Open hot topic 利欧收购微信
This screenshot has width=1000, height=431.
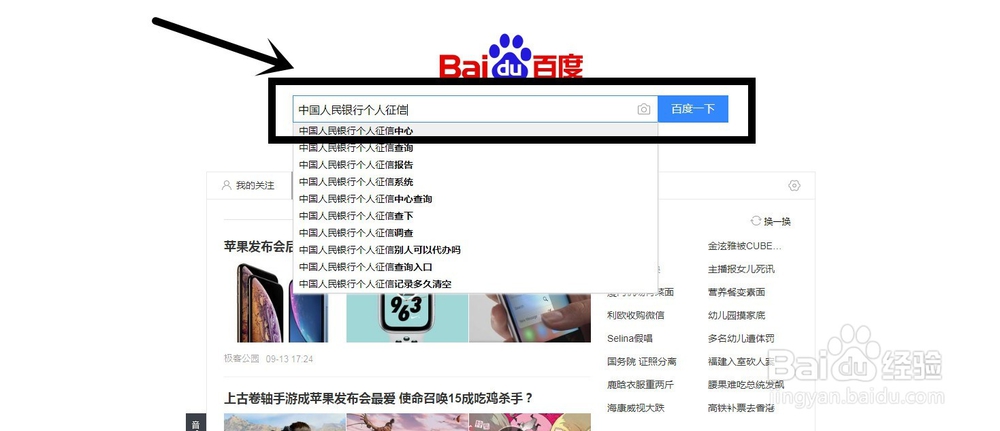636,315
